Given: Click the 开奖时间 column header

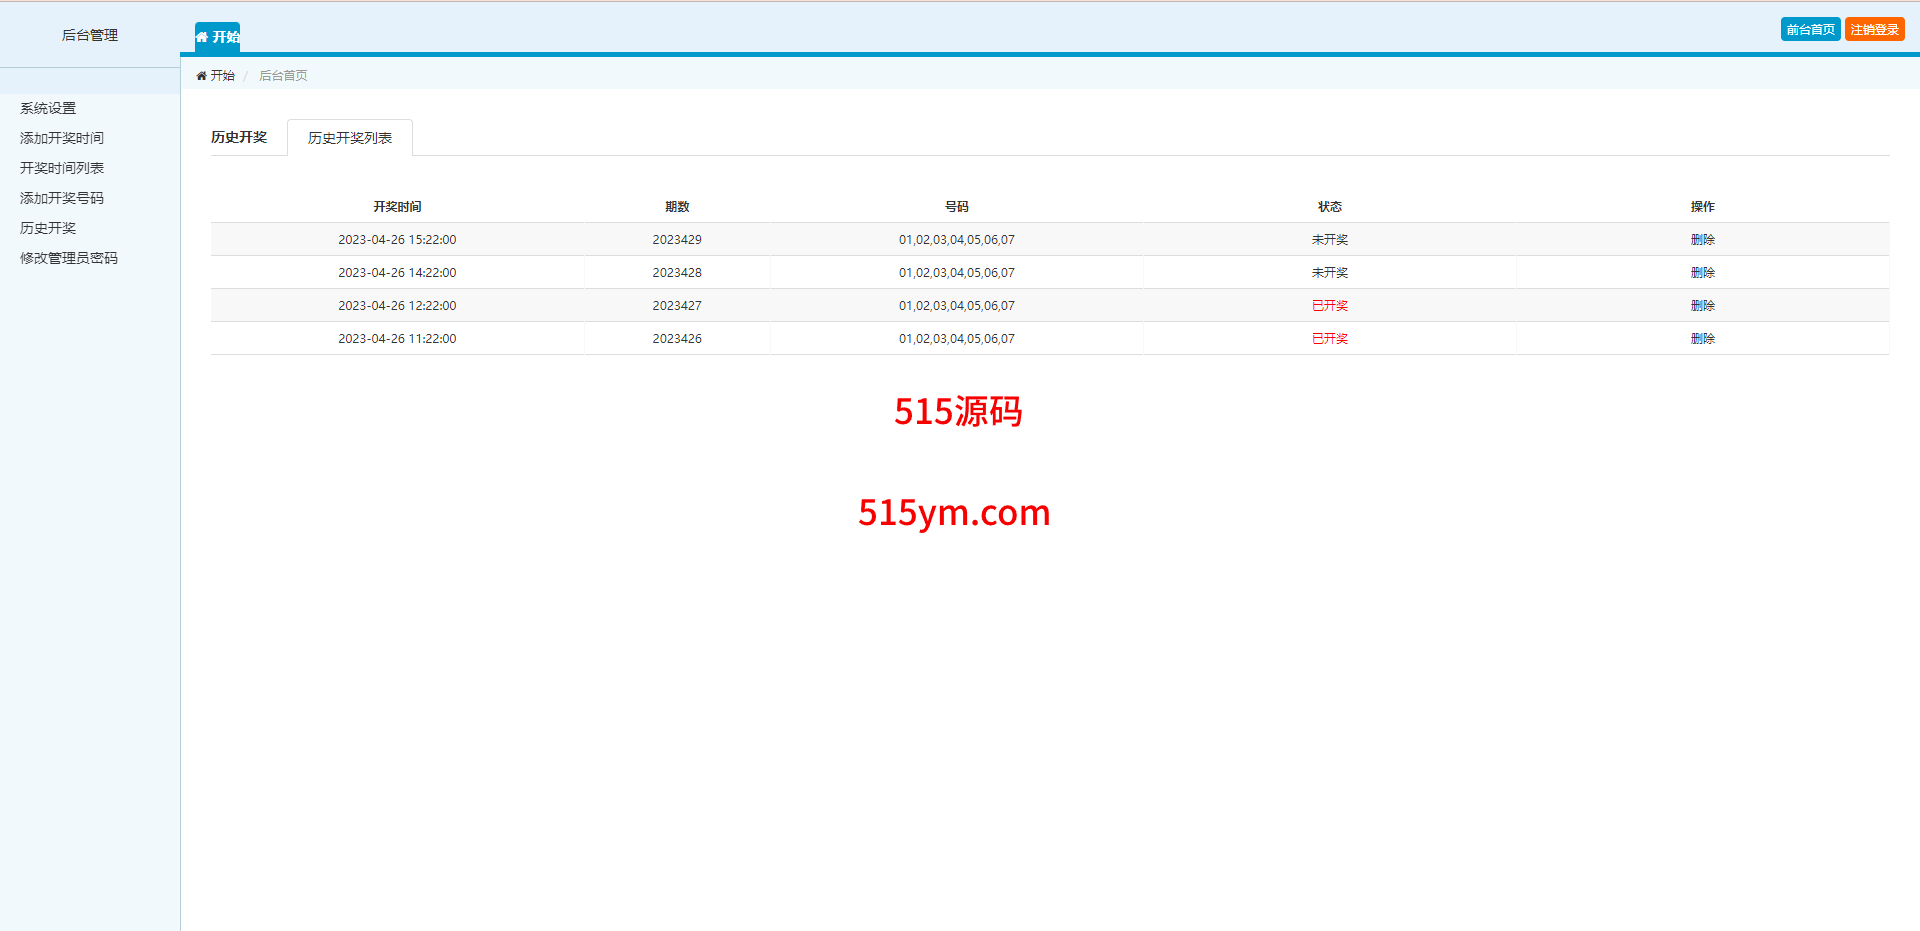Looking at the screenshot, I should click(x=397, y=207).
